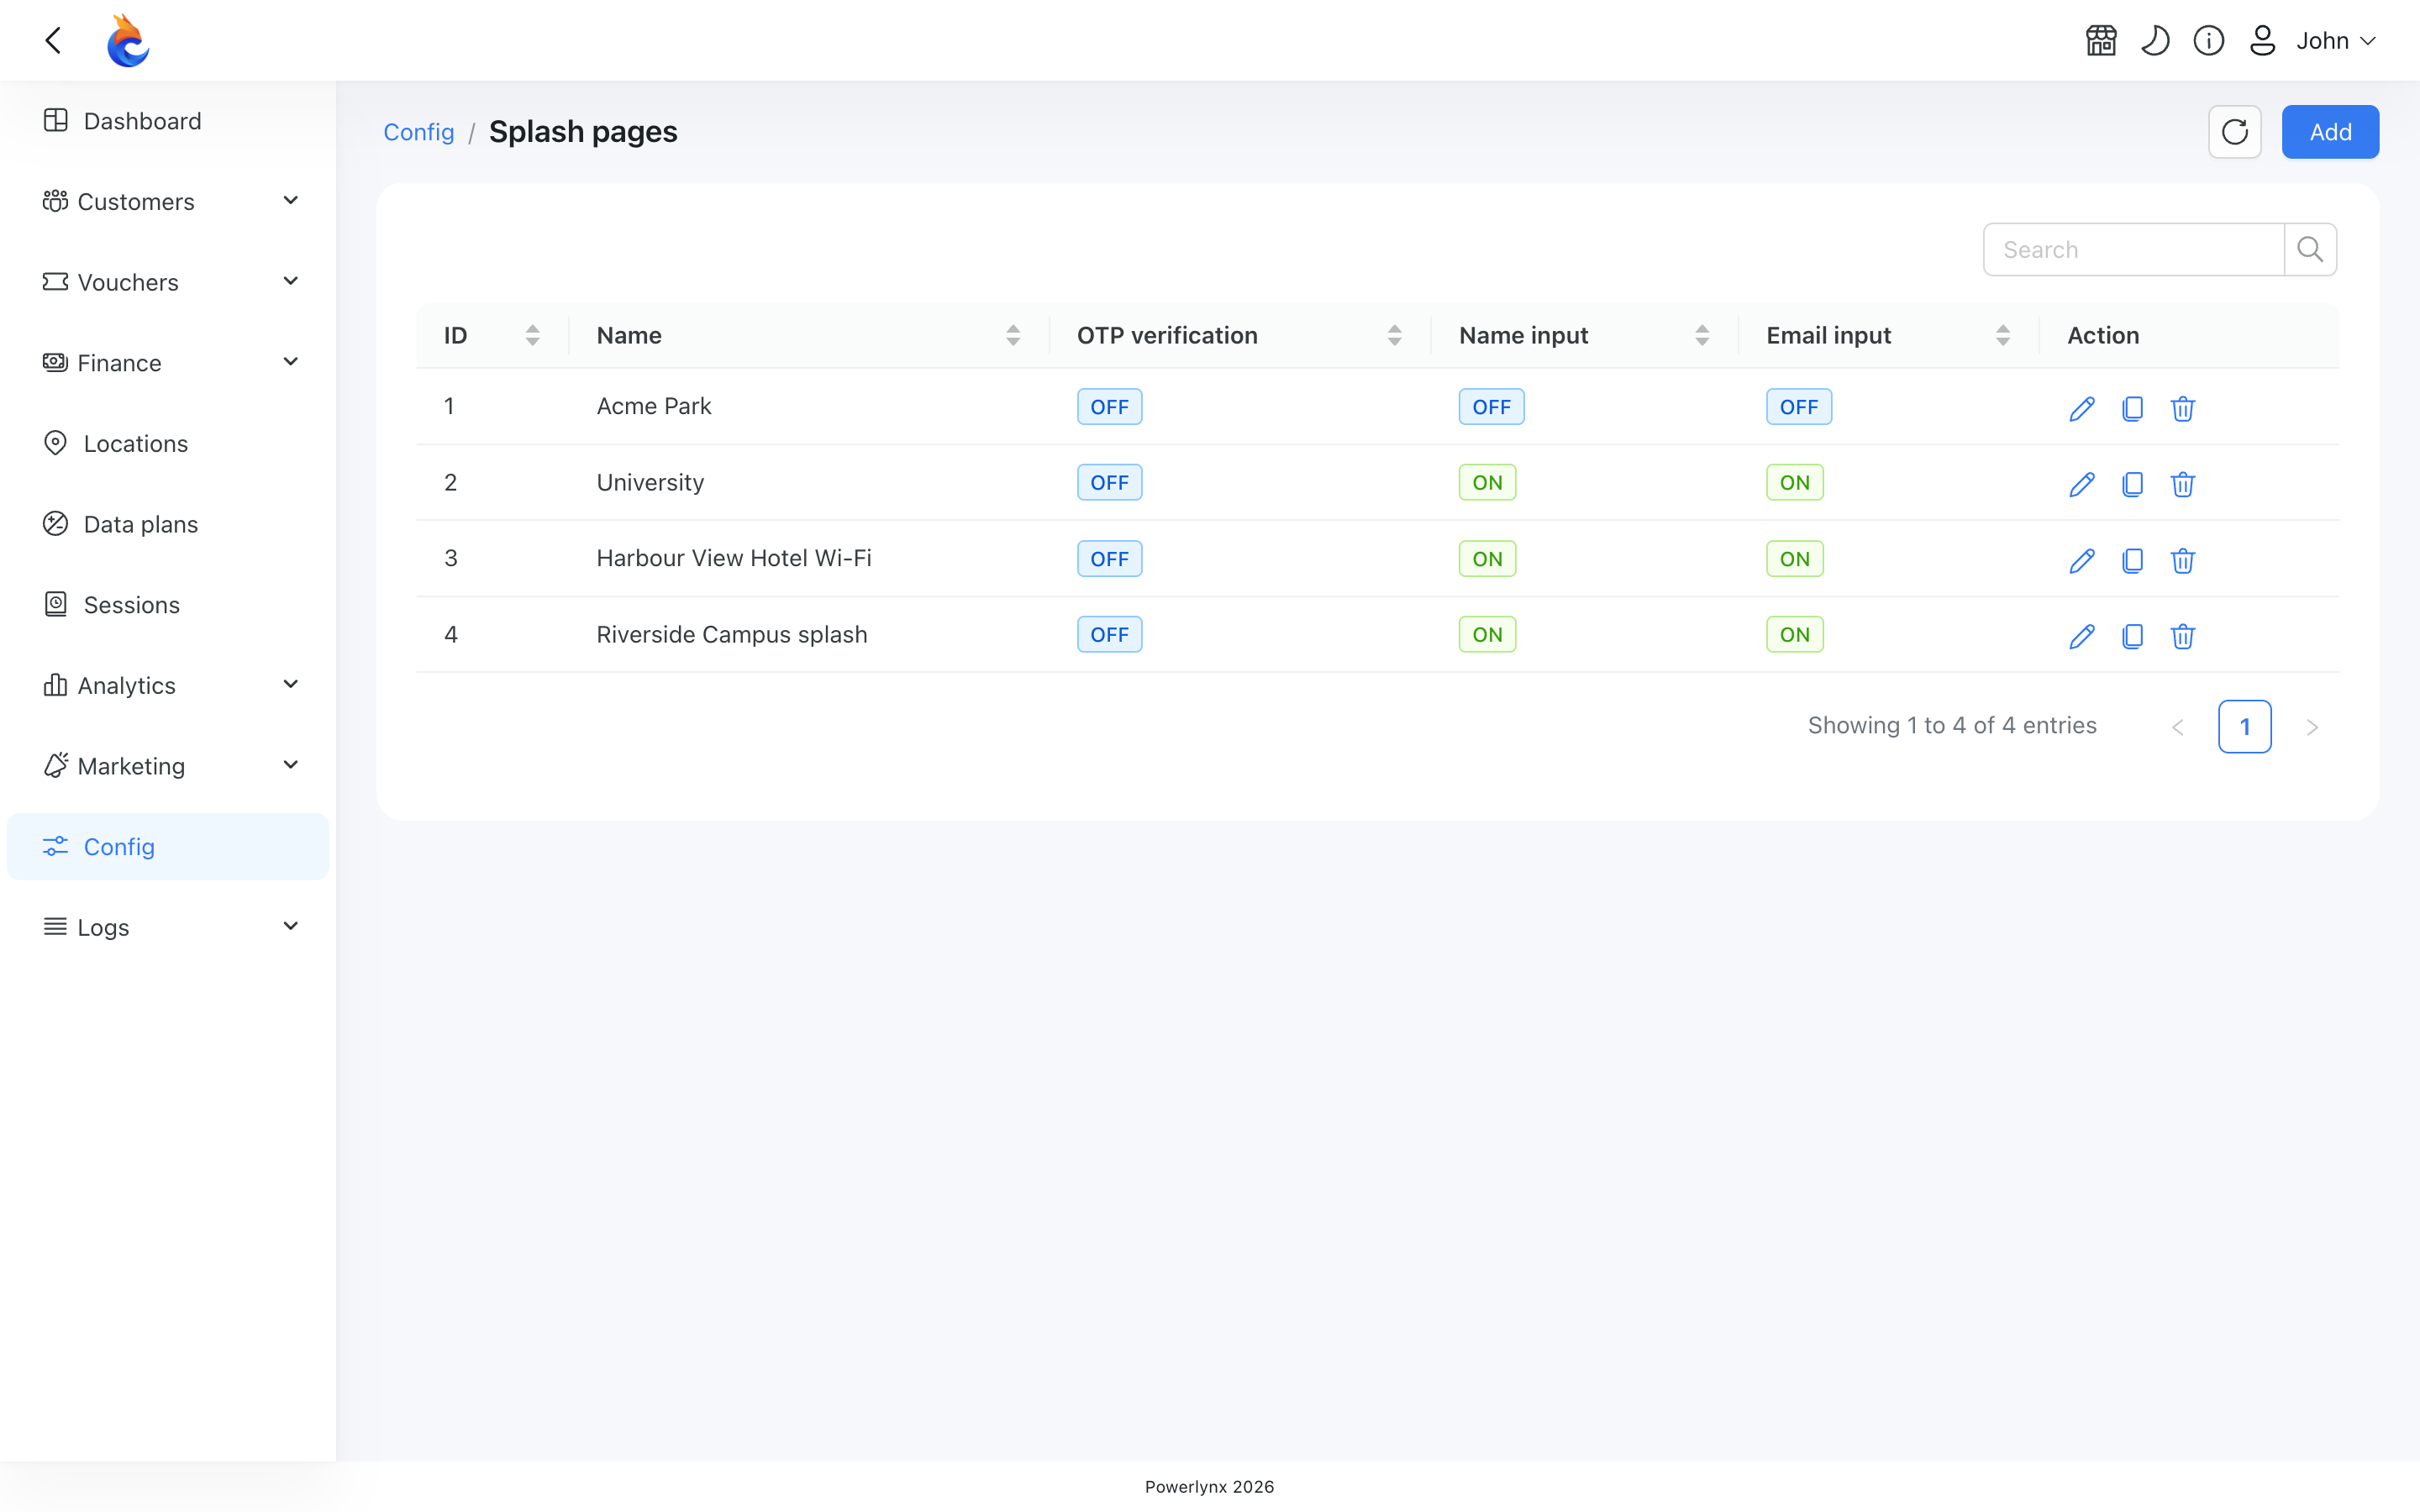Edit the Acme Park splash page
The height and width of the screenshot is (1512, 2420).
pyautogui.click(x=2082, y=408)
